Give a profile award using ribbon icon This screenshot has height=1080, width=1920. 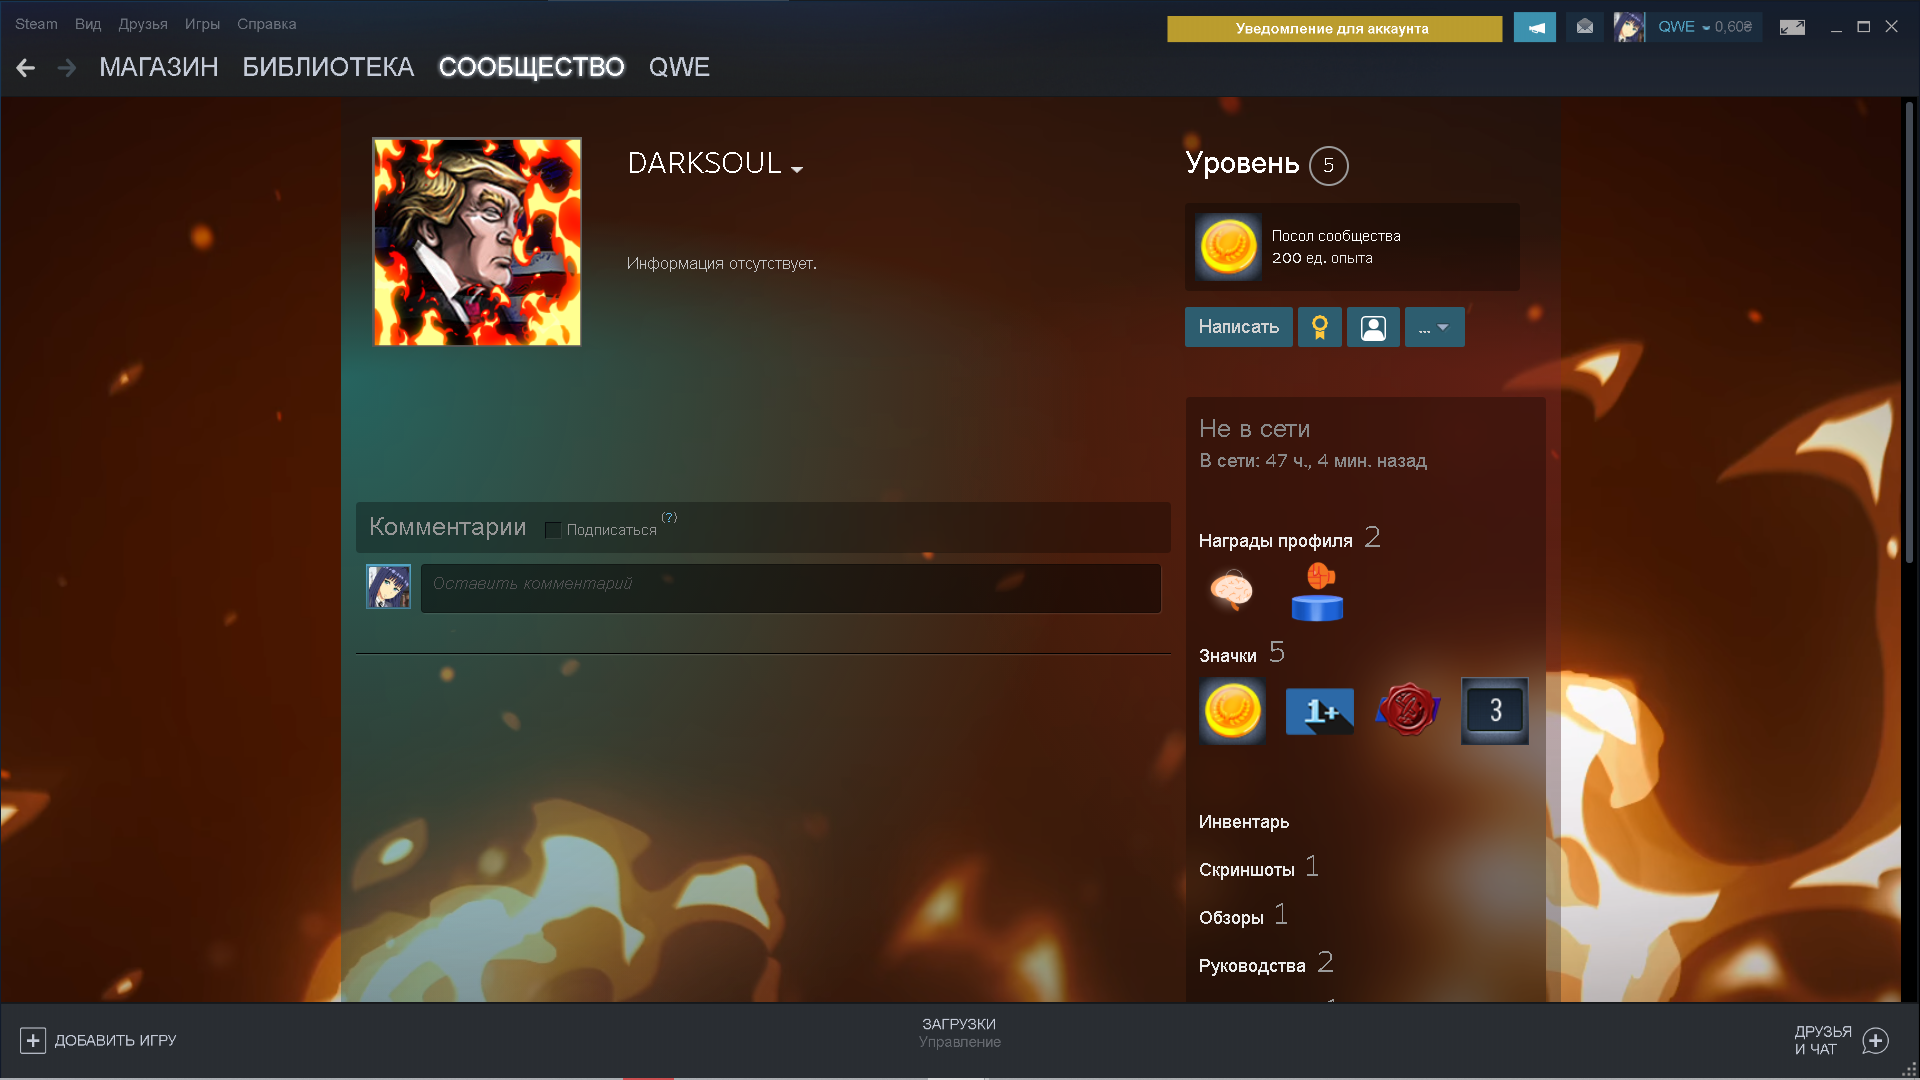click(x=1320, y=327)
